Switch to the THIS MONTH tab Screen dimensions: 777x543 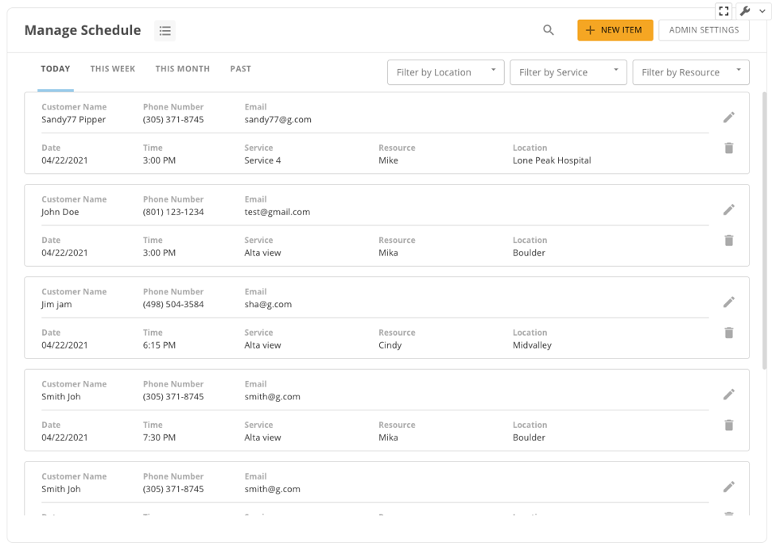tap(182, 69)
